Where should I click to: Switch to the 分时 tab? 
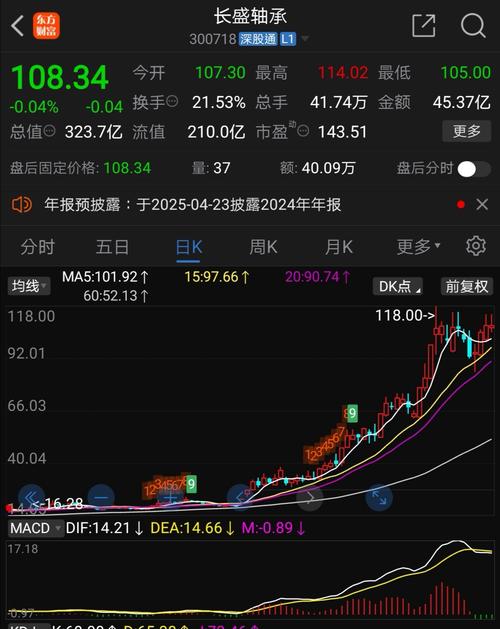tap(37, 247)
